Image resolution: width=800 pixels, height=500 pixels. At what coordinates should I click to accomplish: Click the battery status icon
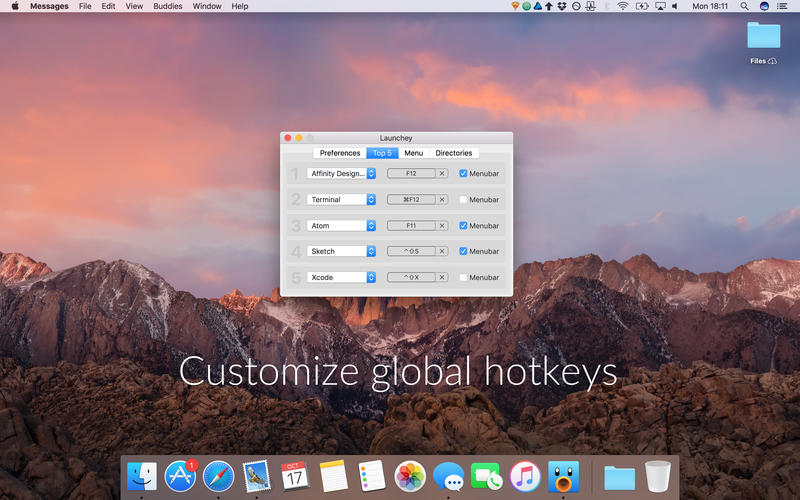pyautogui.click(x=641, y=6)
